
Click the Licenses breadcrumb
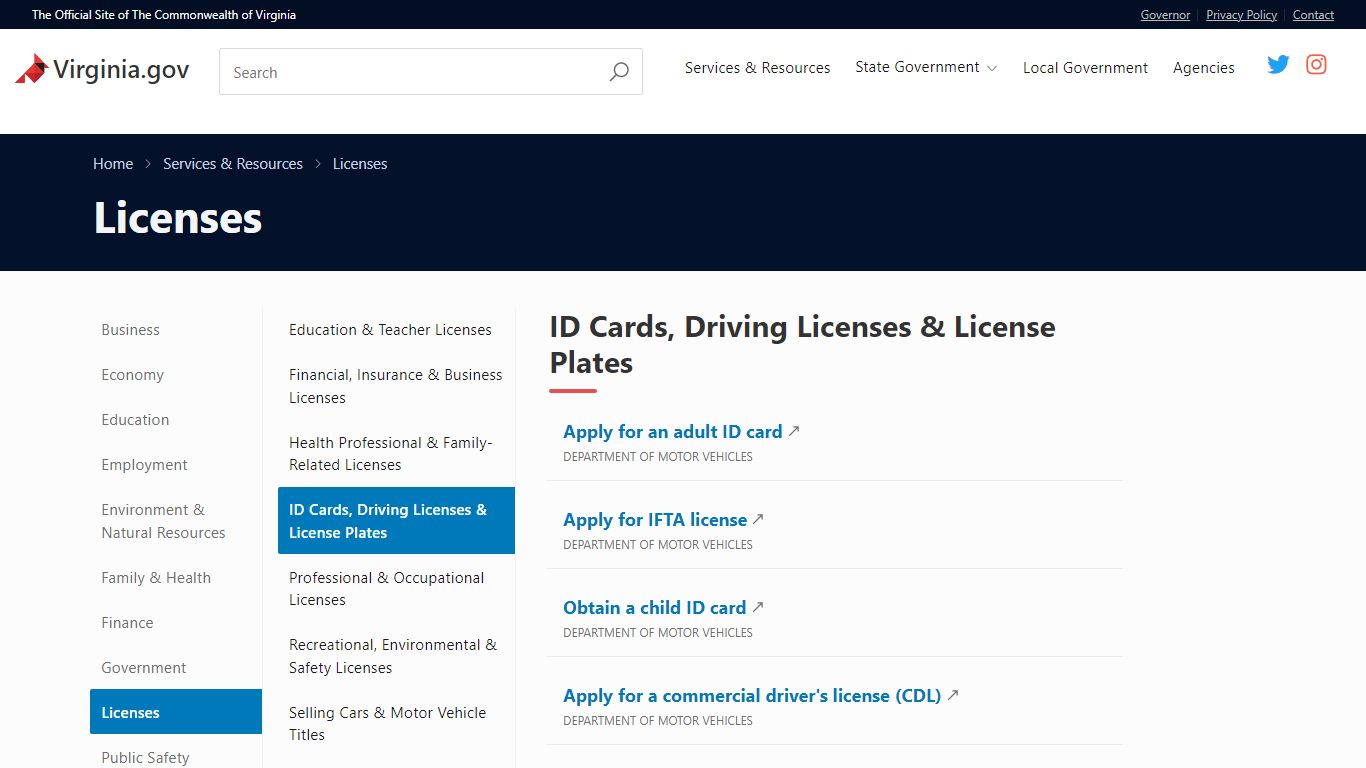pos(360,164)
